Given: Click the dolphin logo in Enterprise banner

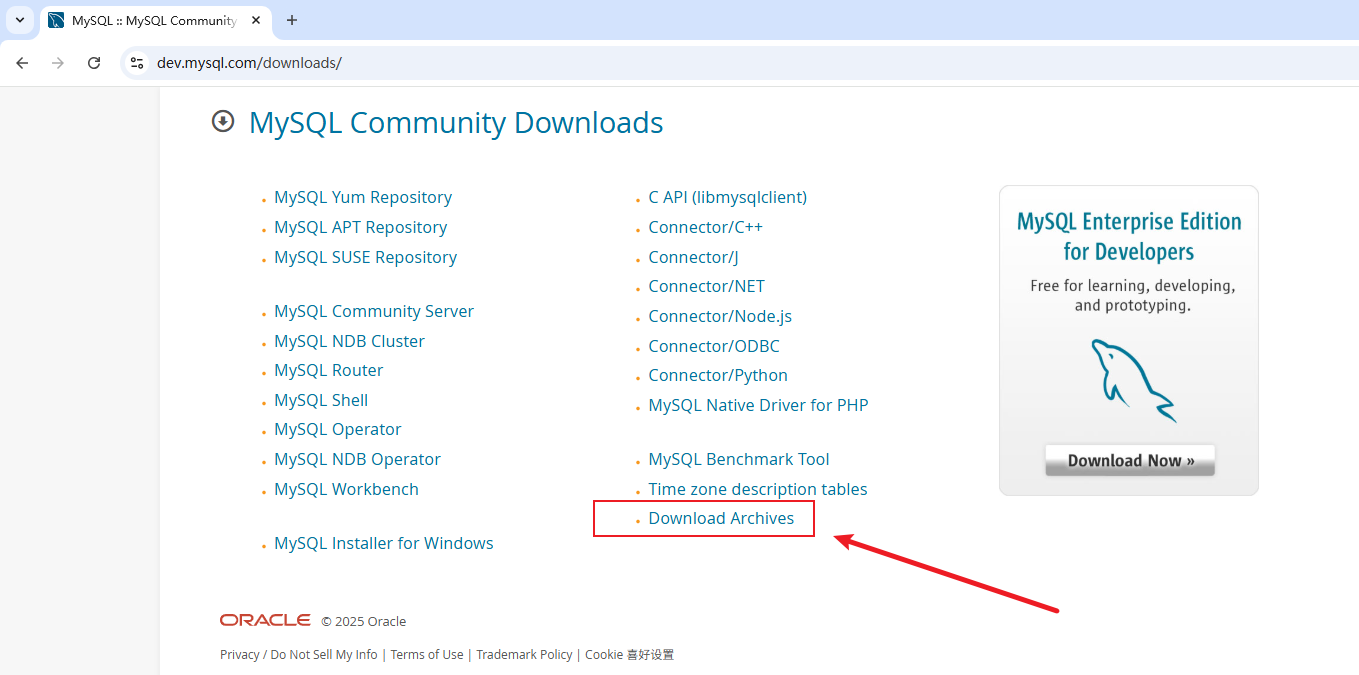Looking at the screenshot, I should [x=1133, y=380].
